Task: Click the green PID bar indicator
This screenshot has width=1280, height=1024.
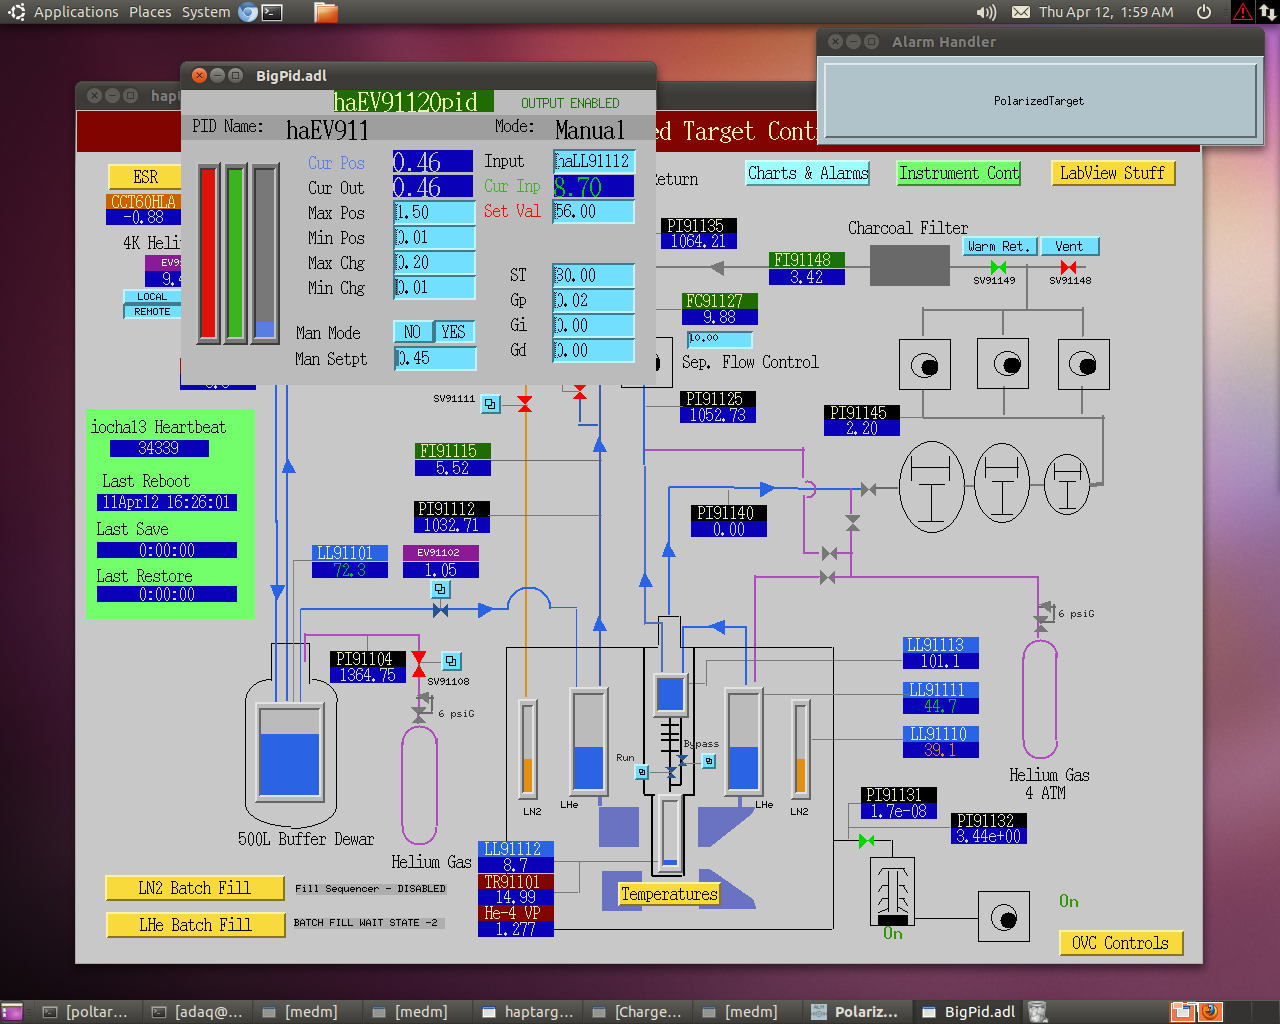Action: point(236,254)
